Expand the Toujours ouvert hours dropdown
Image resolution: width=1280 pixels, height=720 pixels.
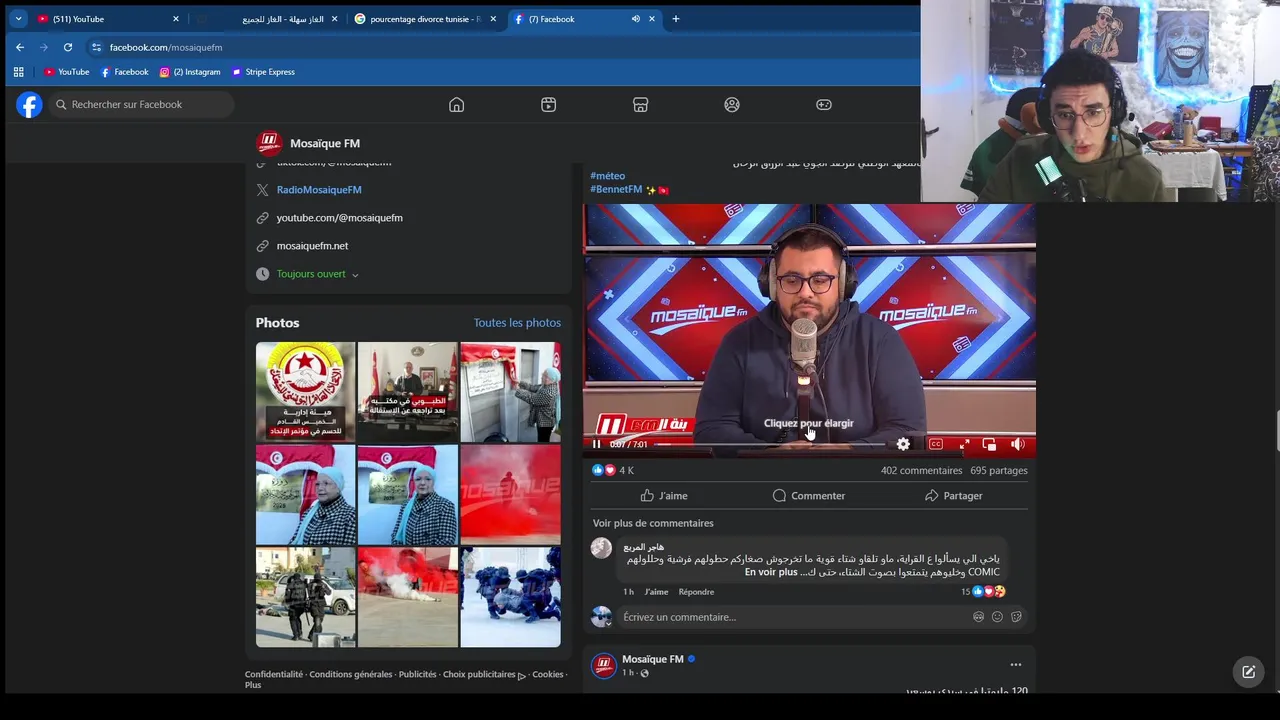[x=317, y=274]
